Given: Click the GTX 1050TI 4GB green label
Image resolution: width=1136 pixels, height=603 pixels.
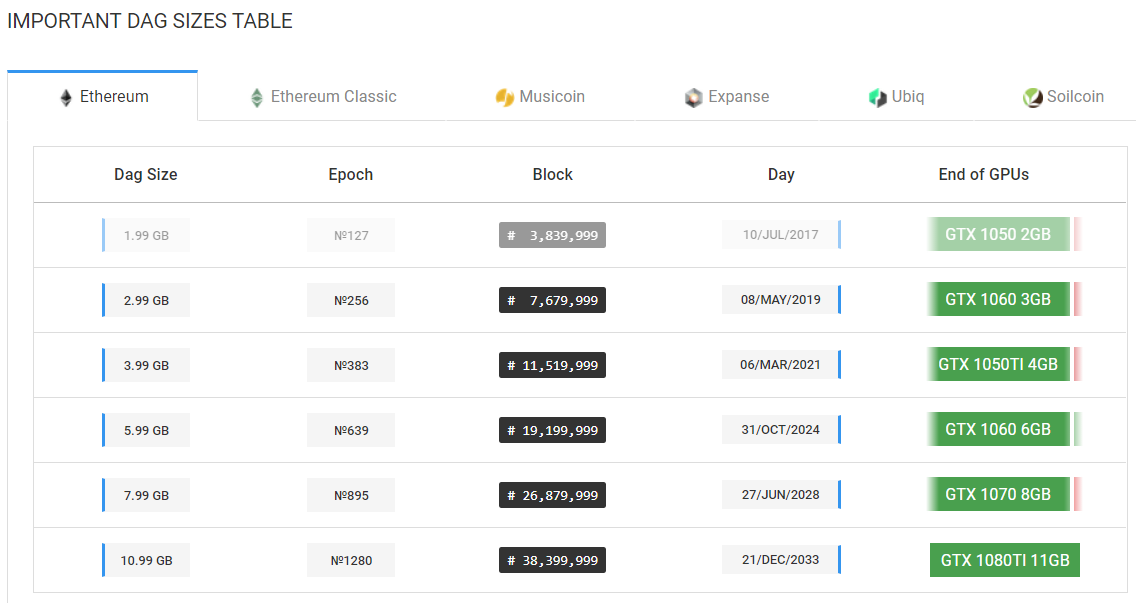Looking at the screenshot, I should click(x=998, y=364).
